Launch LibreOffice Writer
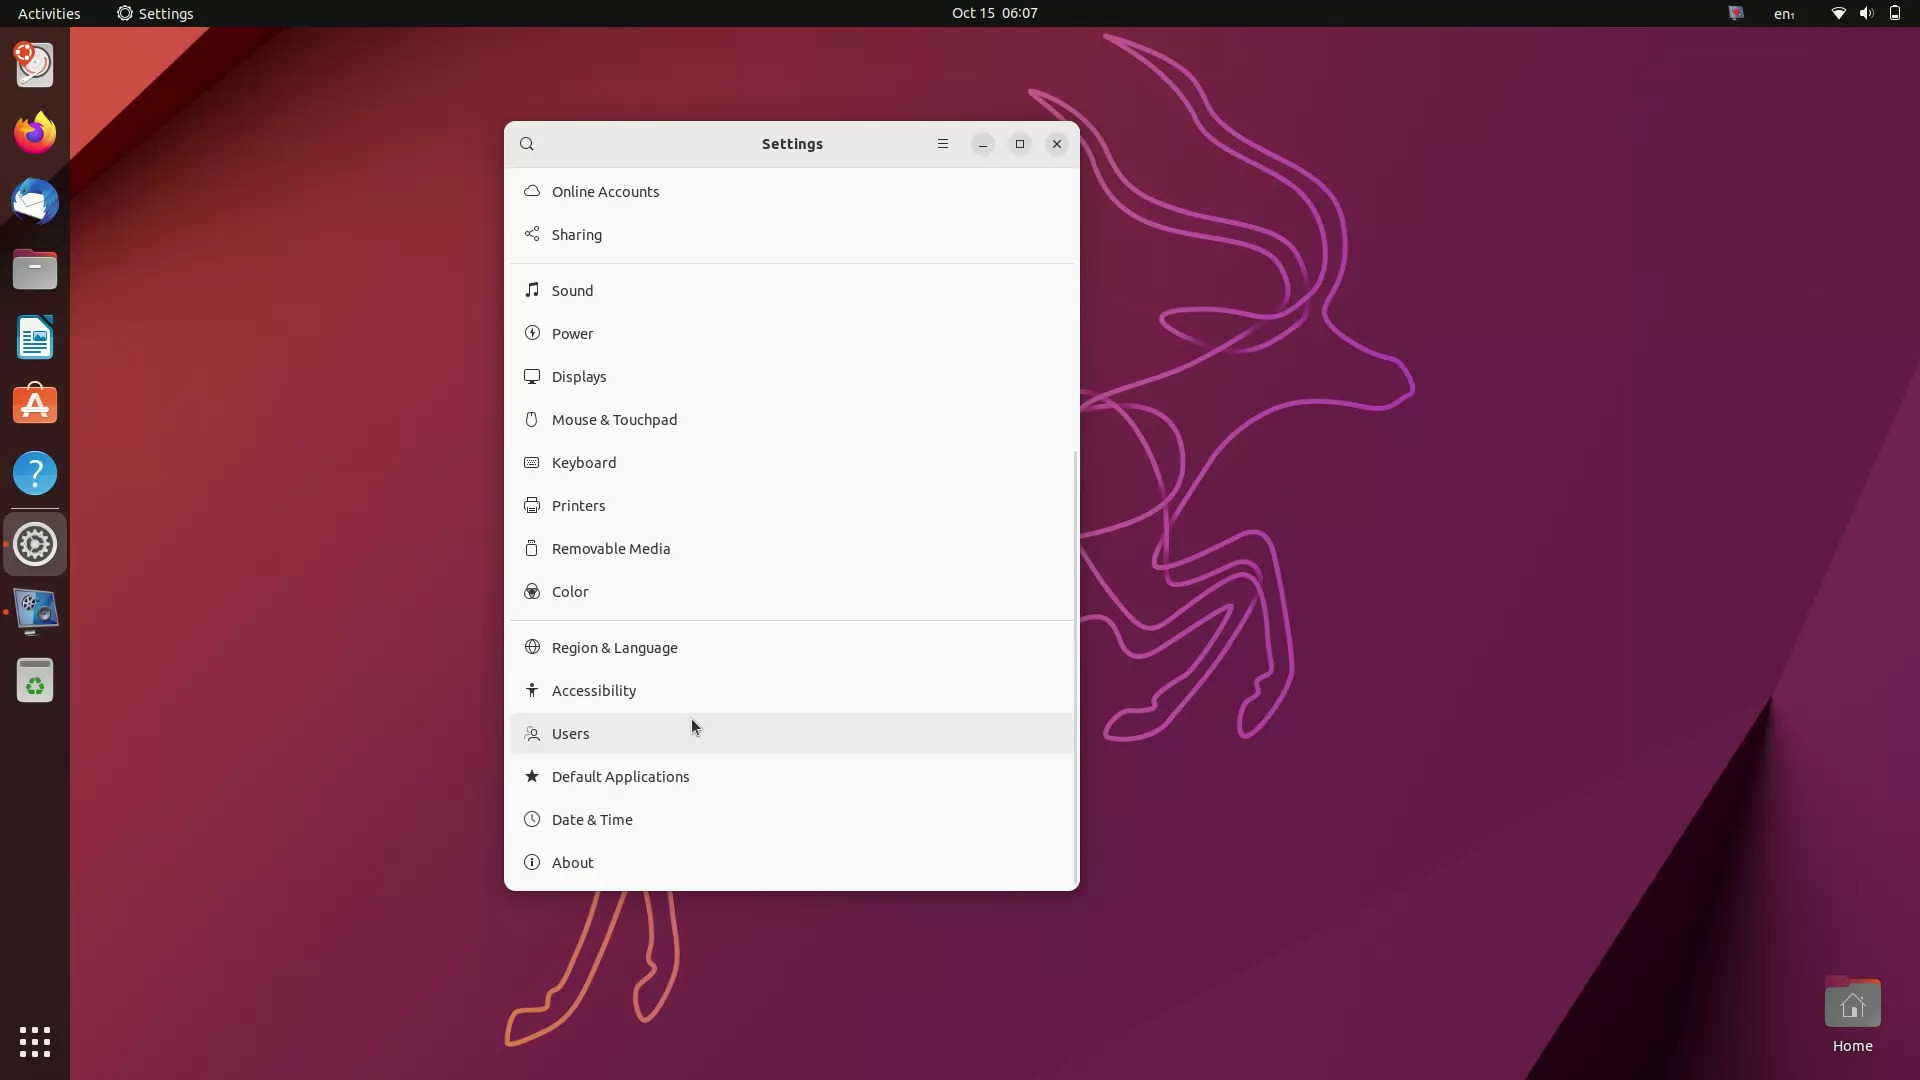Image resolution: width=1920 pixels, height=1080 pixels. tap(35, 337)
